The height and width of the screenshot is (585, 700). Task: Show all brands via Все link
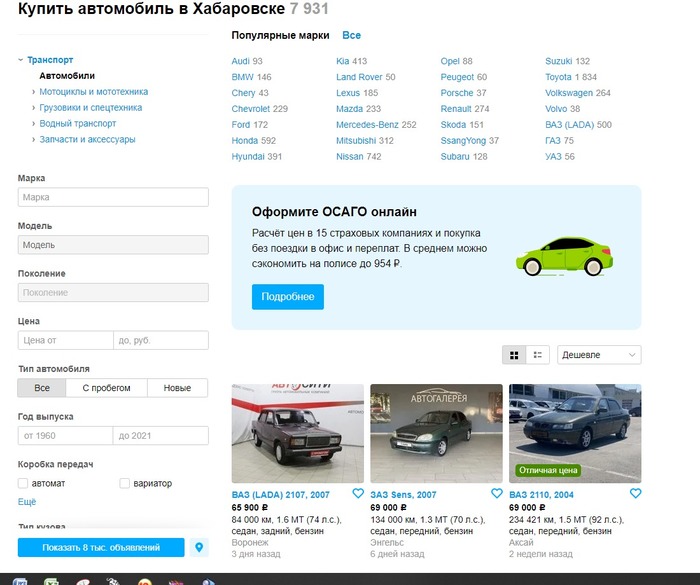tap(351, 35)
